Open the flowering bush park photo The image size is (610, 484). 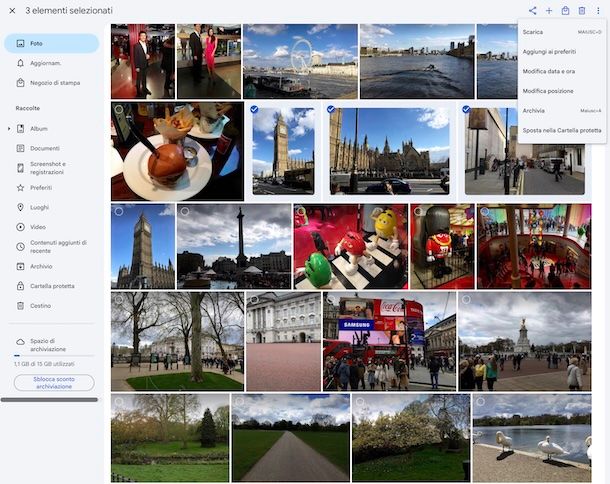pyautogui.click(x=411, y=438)
